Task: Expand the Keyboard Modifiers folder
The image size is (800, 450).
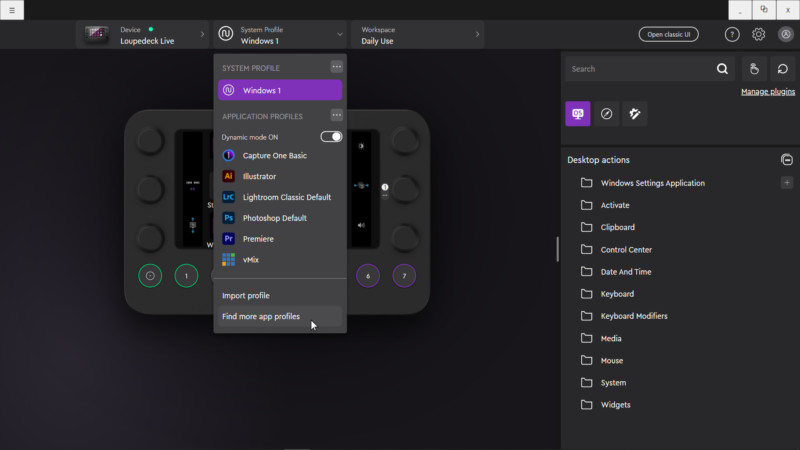Action: (x=624, y=316)
